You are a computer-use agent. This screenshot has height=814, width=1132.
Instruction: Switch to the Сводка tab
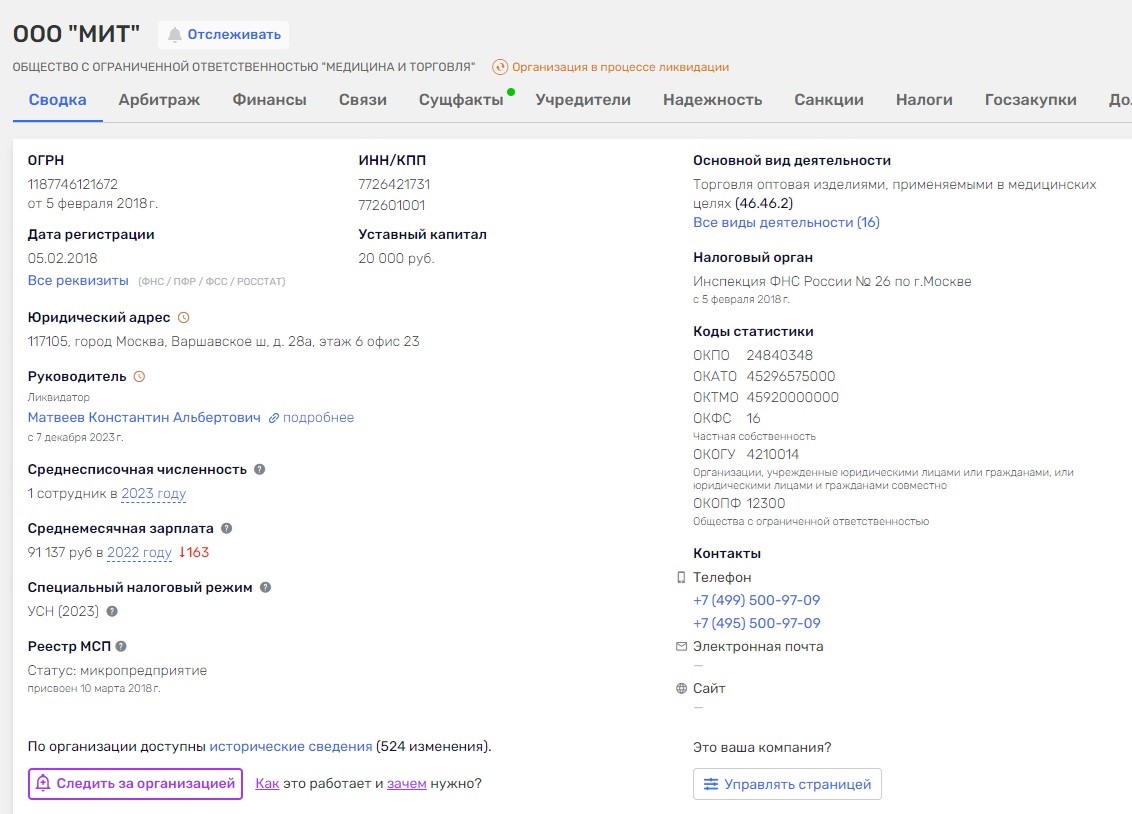point(58,100)
